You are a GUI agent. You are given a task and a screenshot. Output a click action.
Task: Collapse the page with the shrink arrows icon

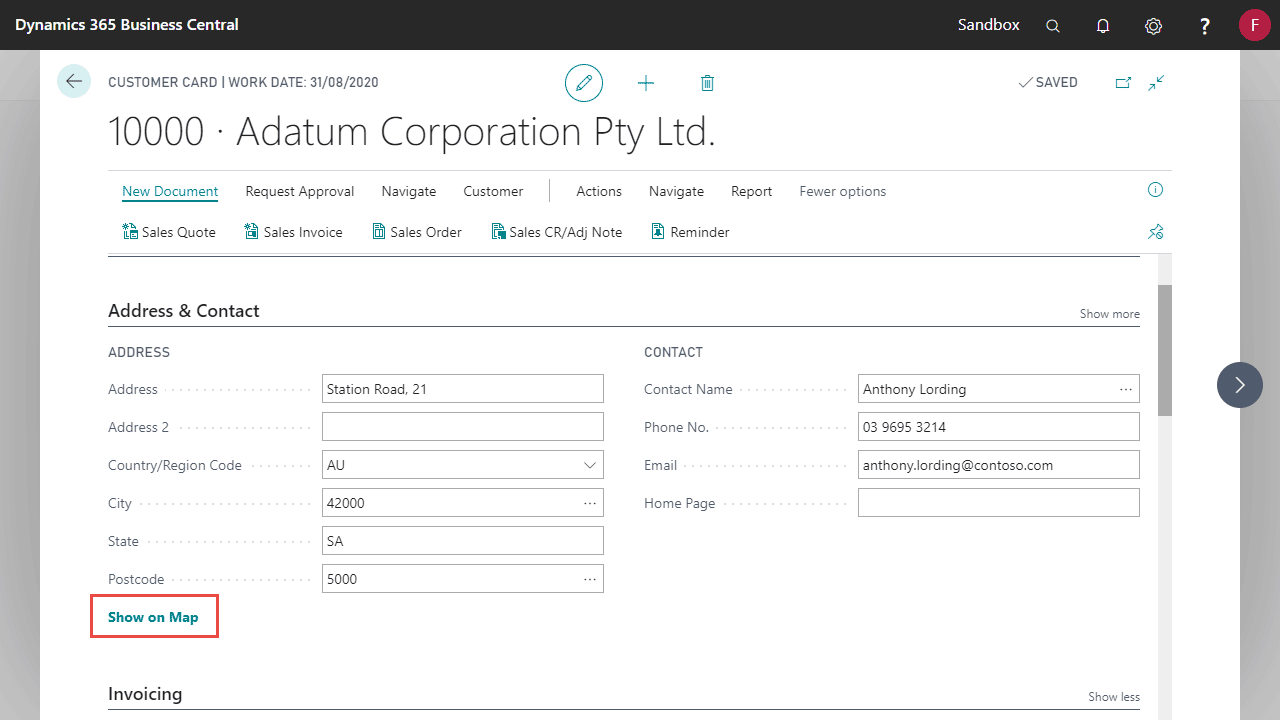click(x=1157, y=83)
